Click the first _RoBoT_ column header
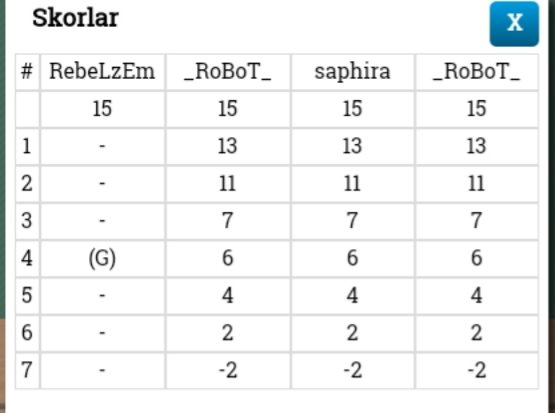Image resolution: width=555 pixels, height=413 pixels. click(228, 72)
